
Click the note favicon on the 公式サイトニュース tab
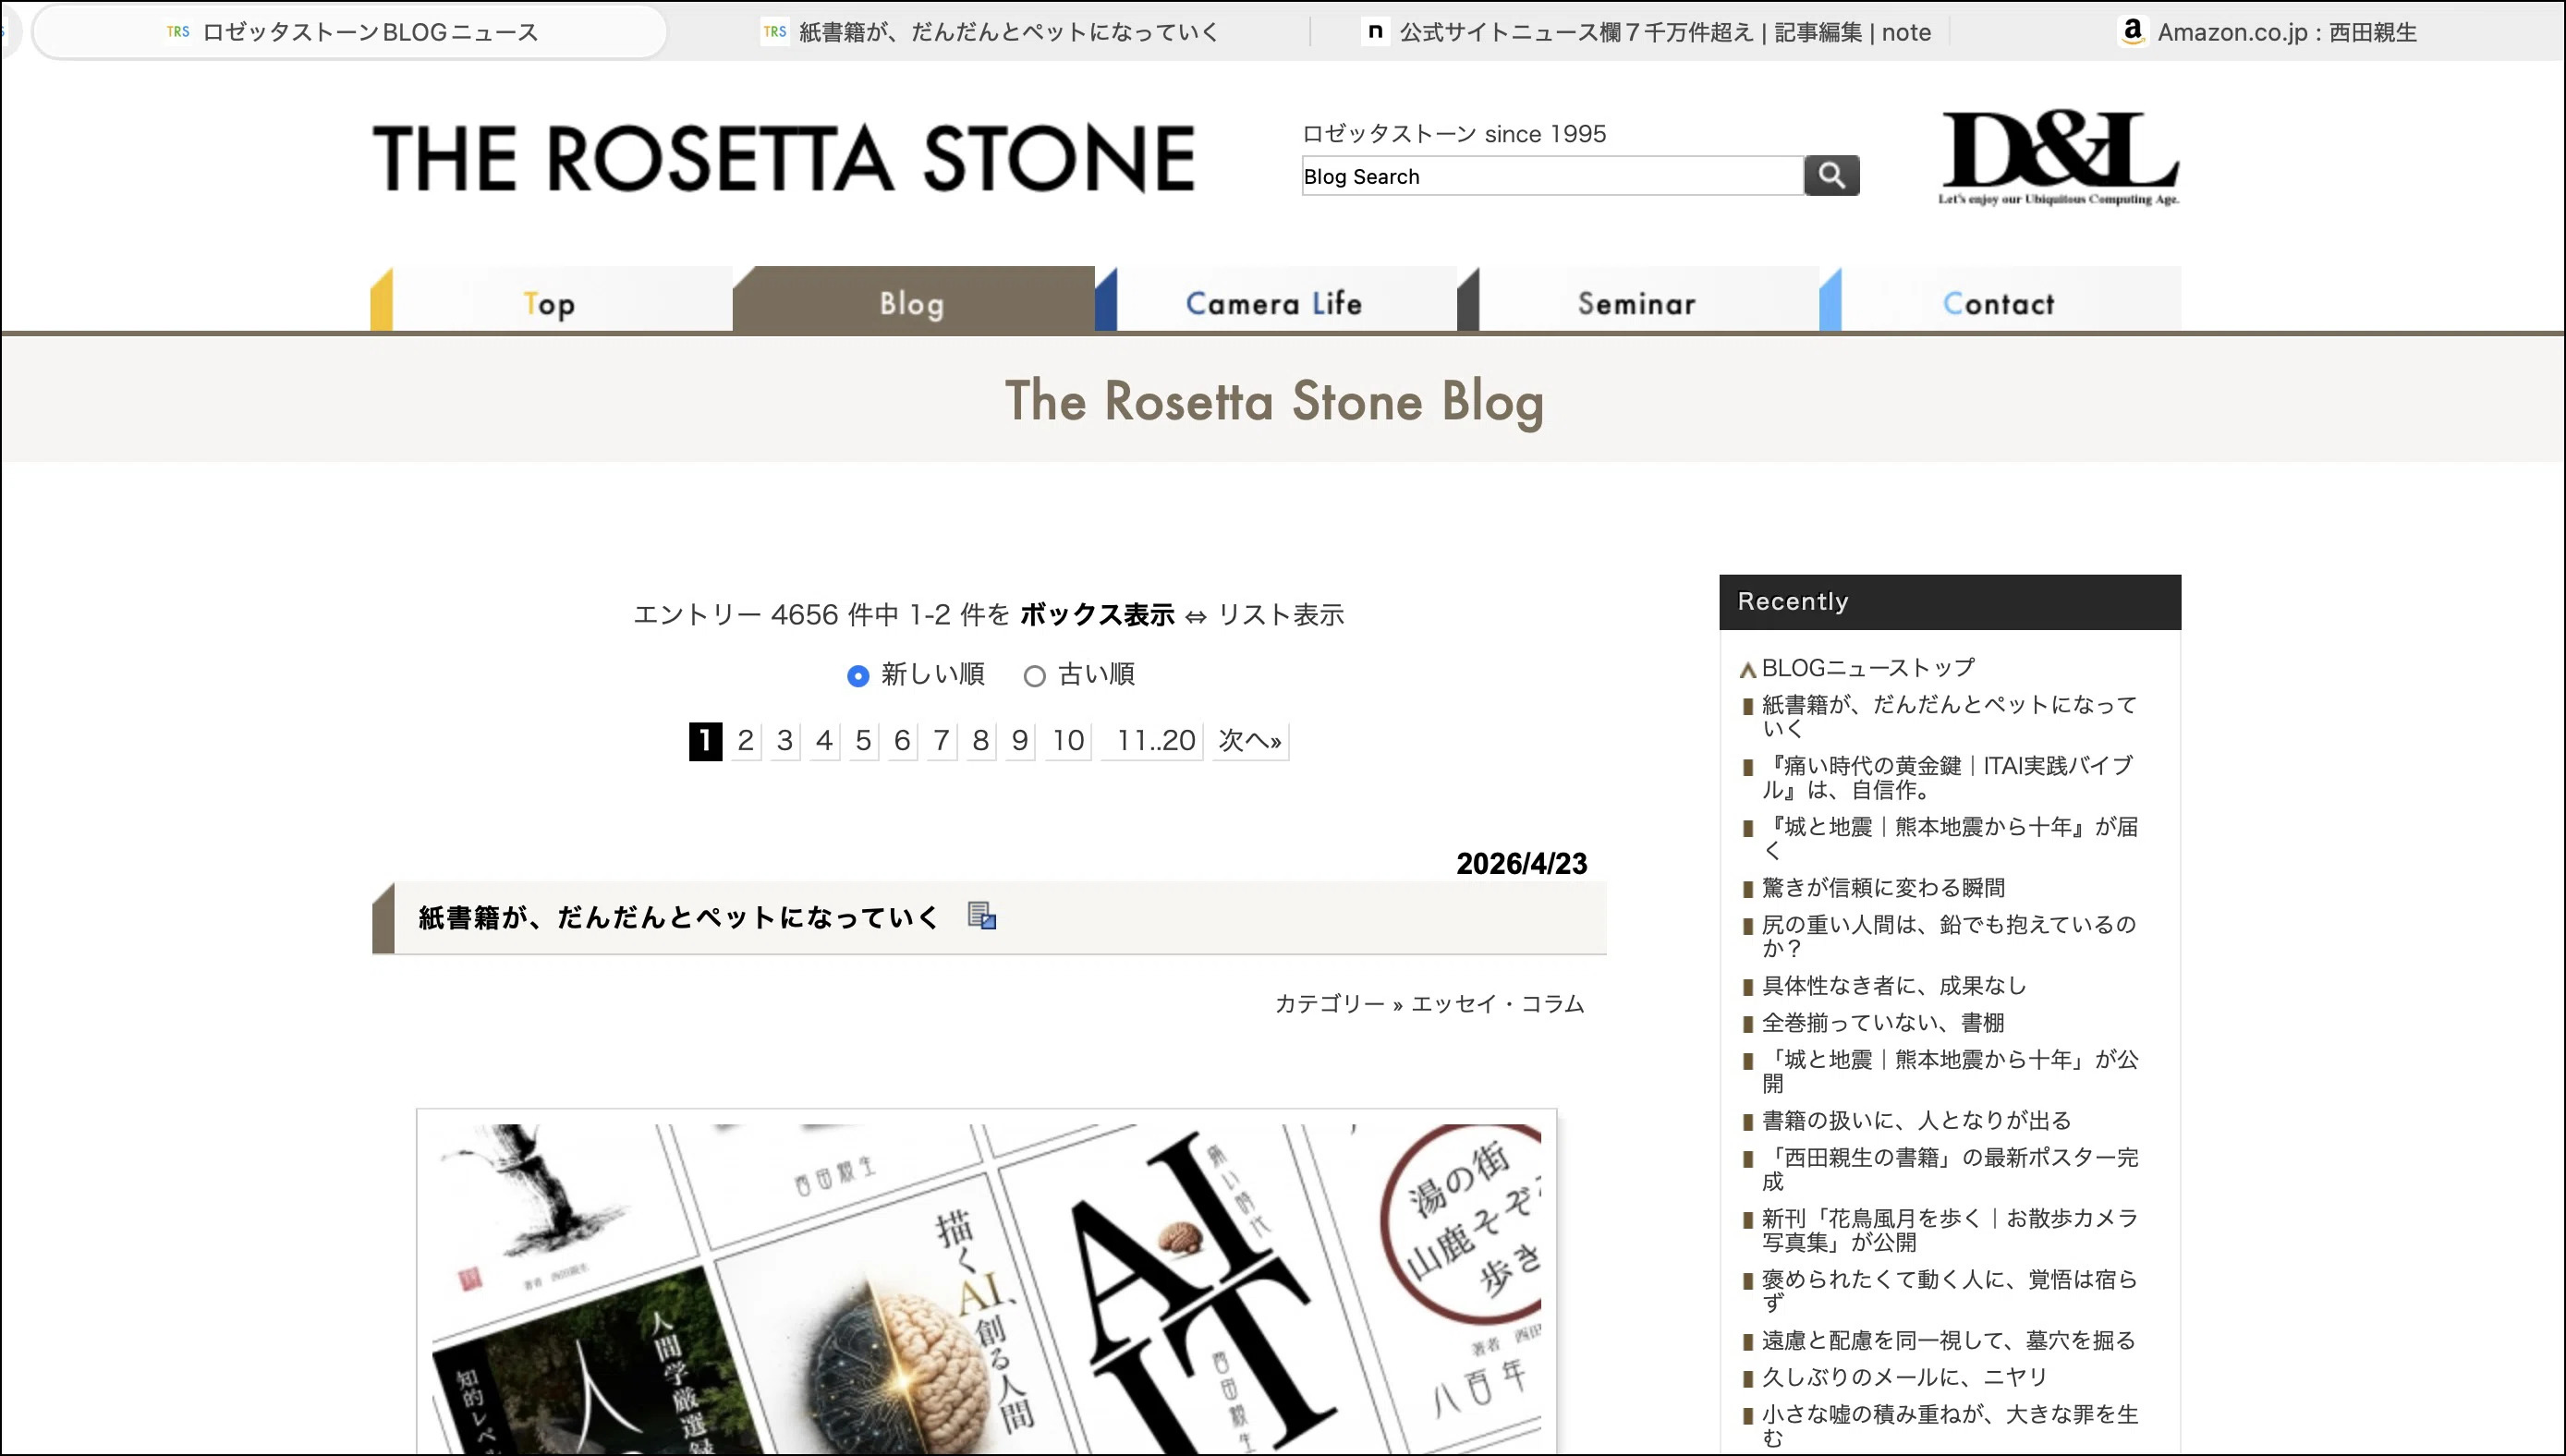1375,31
